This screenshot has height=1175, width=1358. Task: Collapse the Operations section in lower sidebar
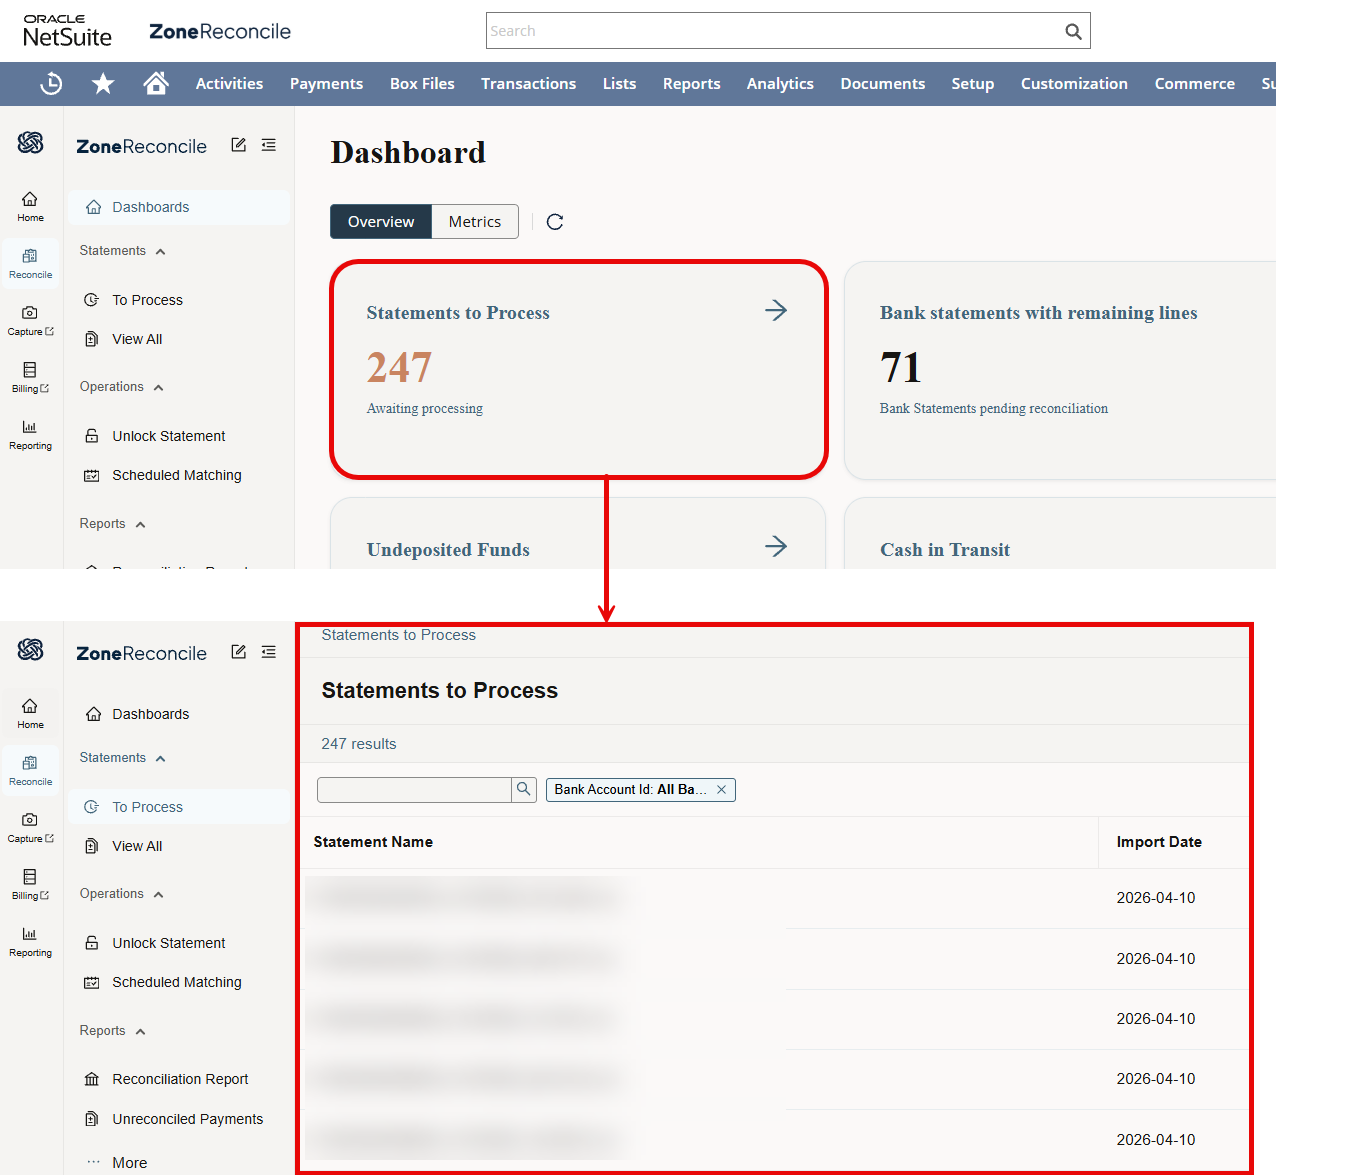pos(158,894)
